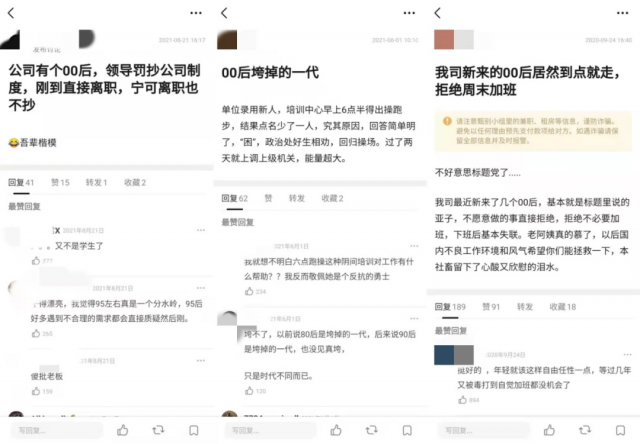Viewport: 640px width, 444px height.
Task: Like the middle post in bottom bar
Action: click(336, 430)
